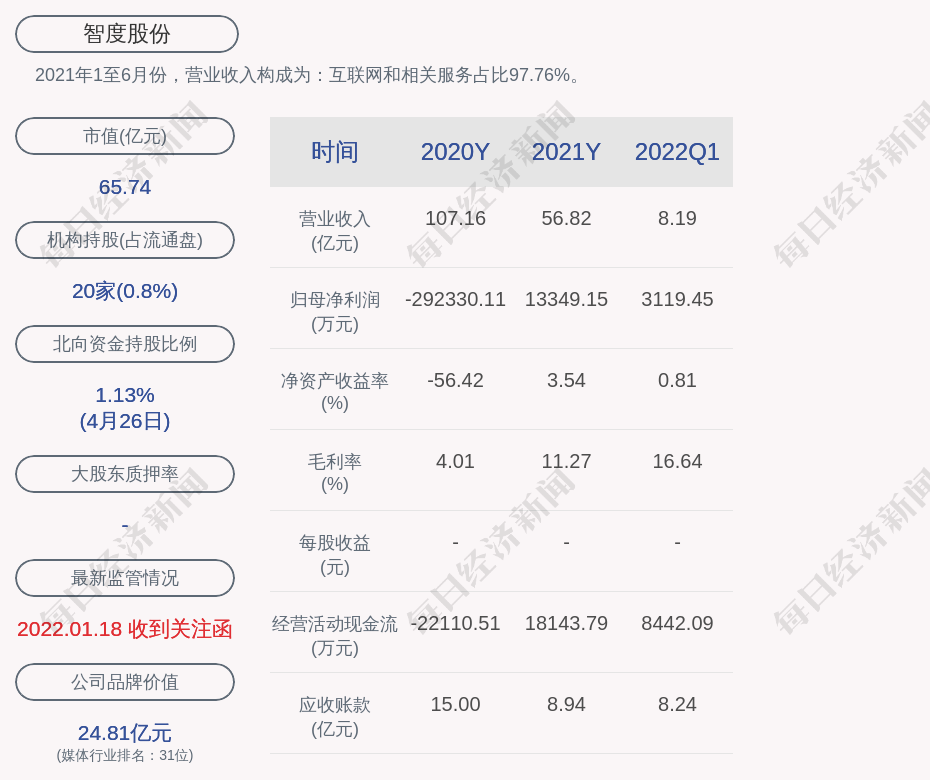
Task: Click gross margin value 4.01
Action: [x=456, y=461]
